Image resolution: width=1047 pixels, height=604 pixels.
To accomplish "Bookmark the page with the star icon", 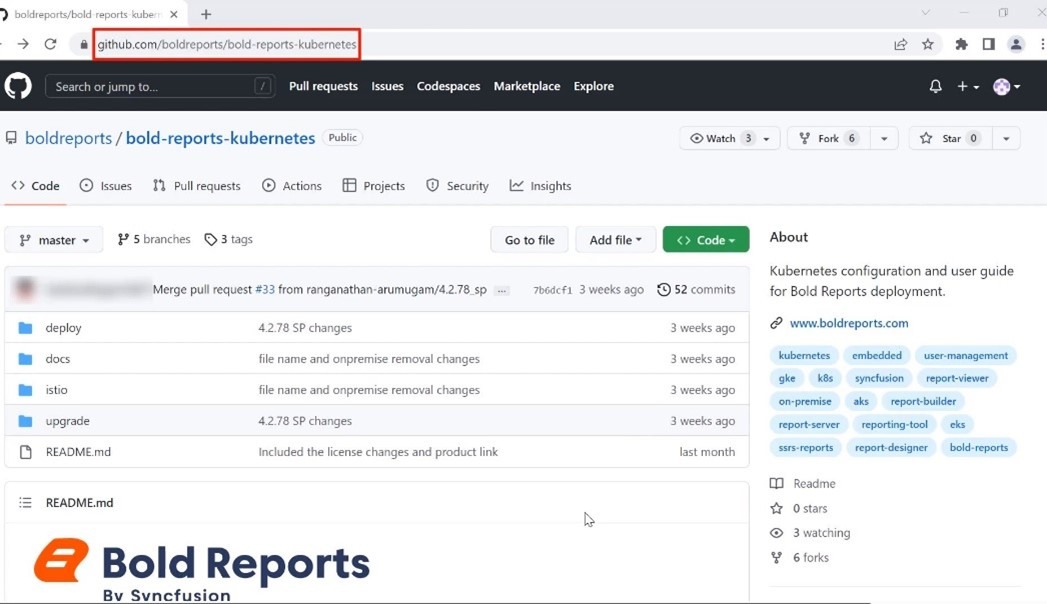I will (x=927, y=44).
